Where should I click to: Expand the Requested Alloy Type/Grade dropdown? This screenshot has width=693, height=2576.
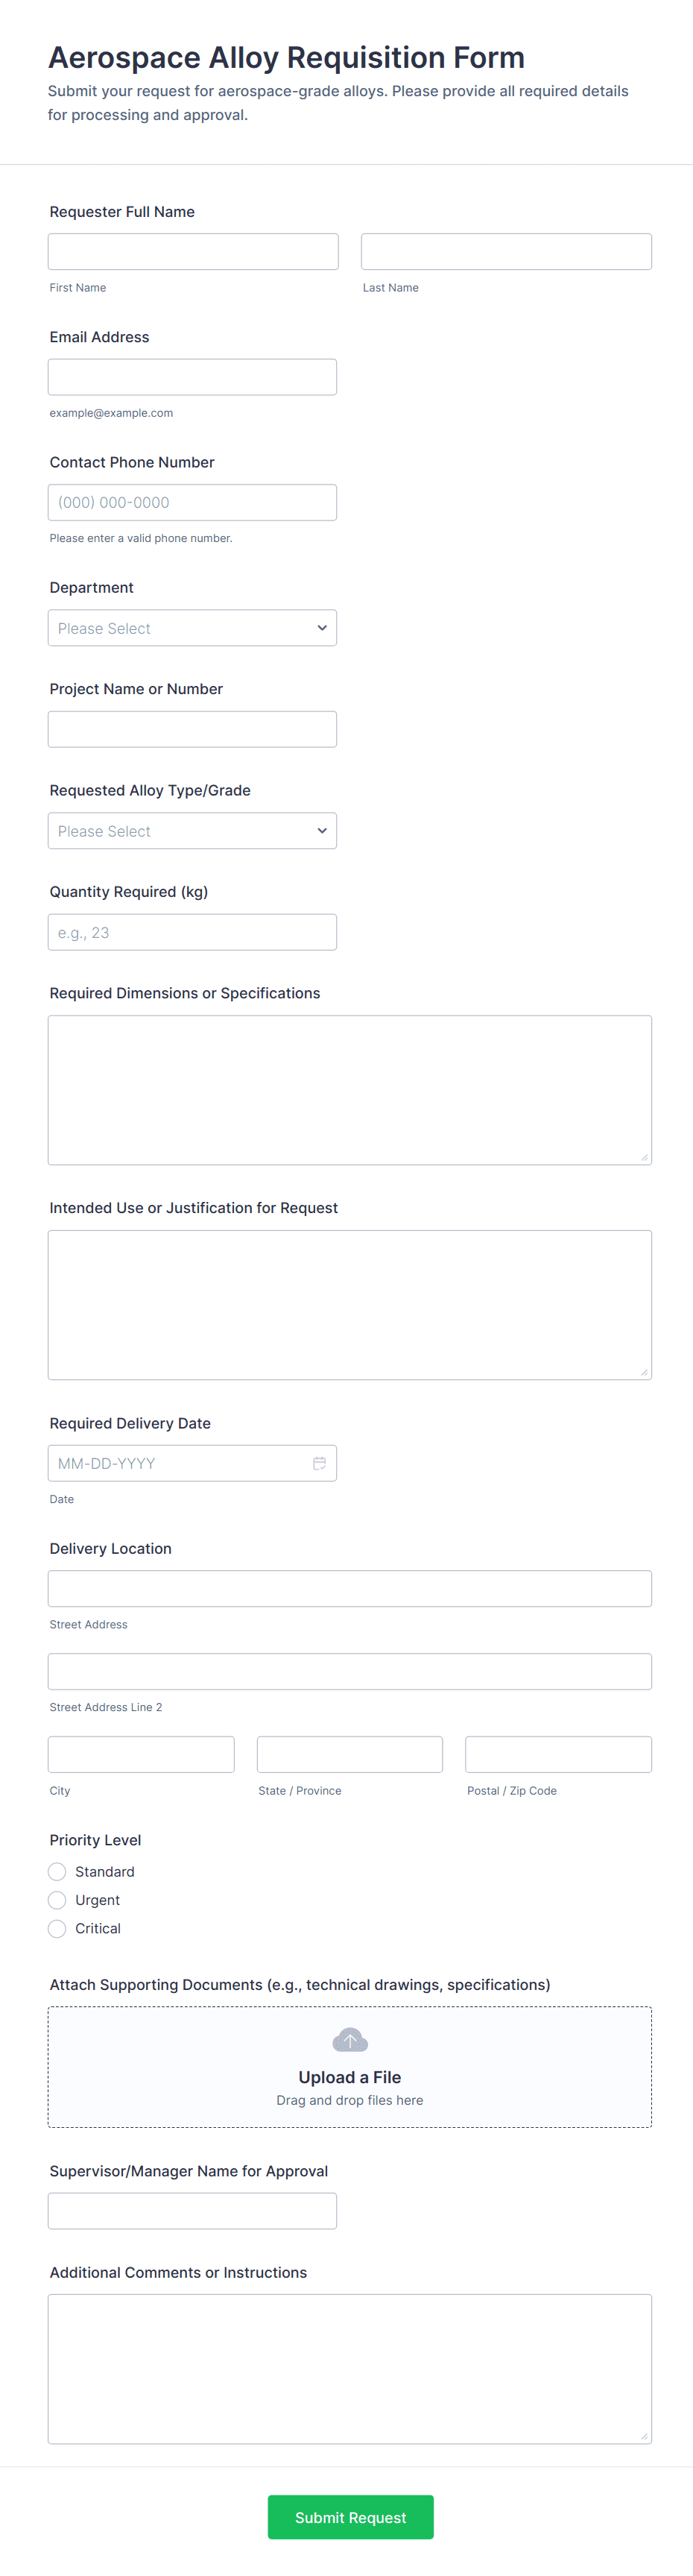click(192, 831)
